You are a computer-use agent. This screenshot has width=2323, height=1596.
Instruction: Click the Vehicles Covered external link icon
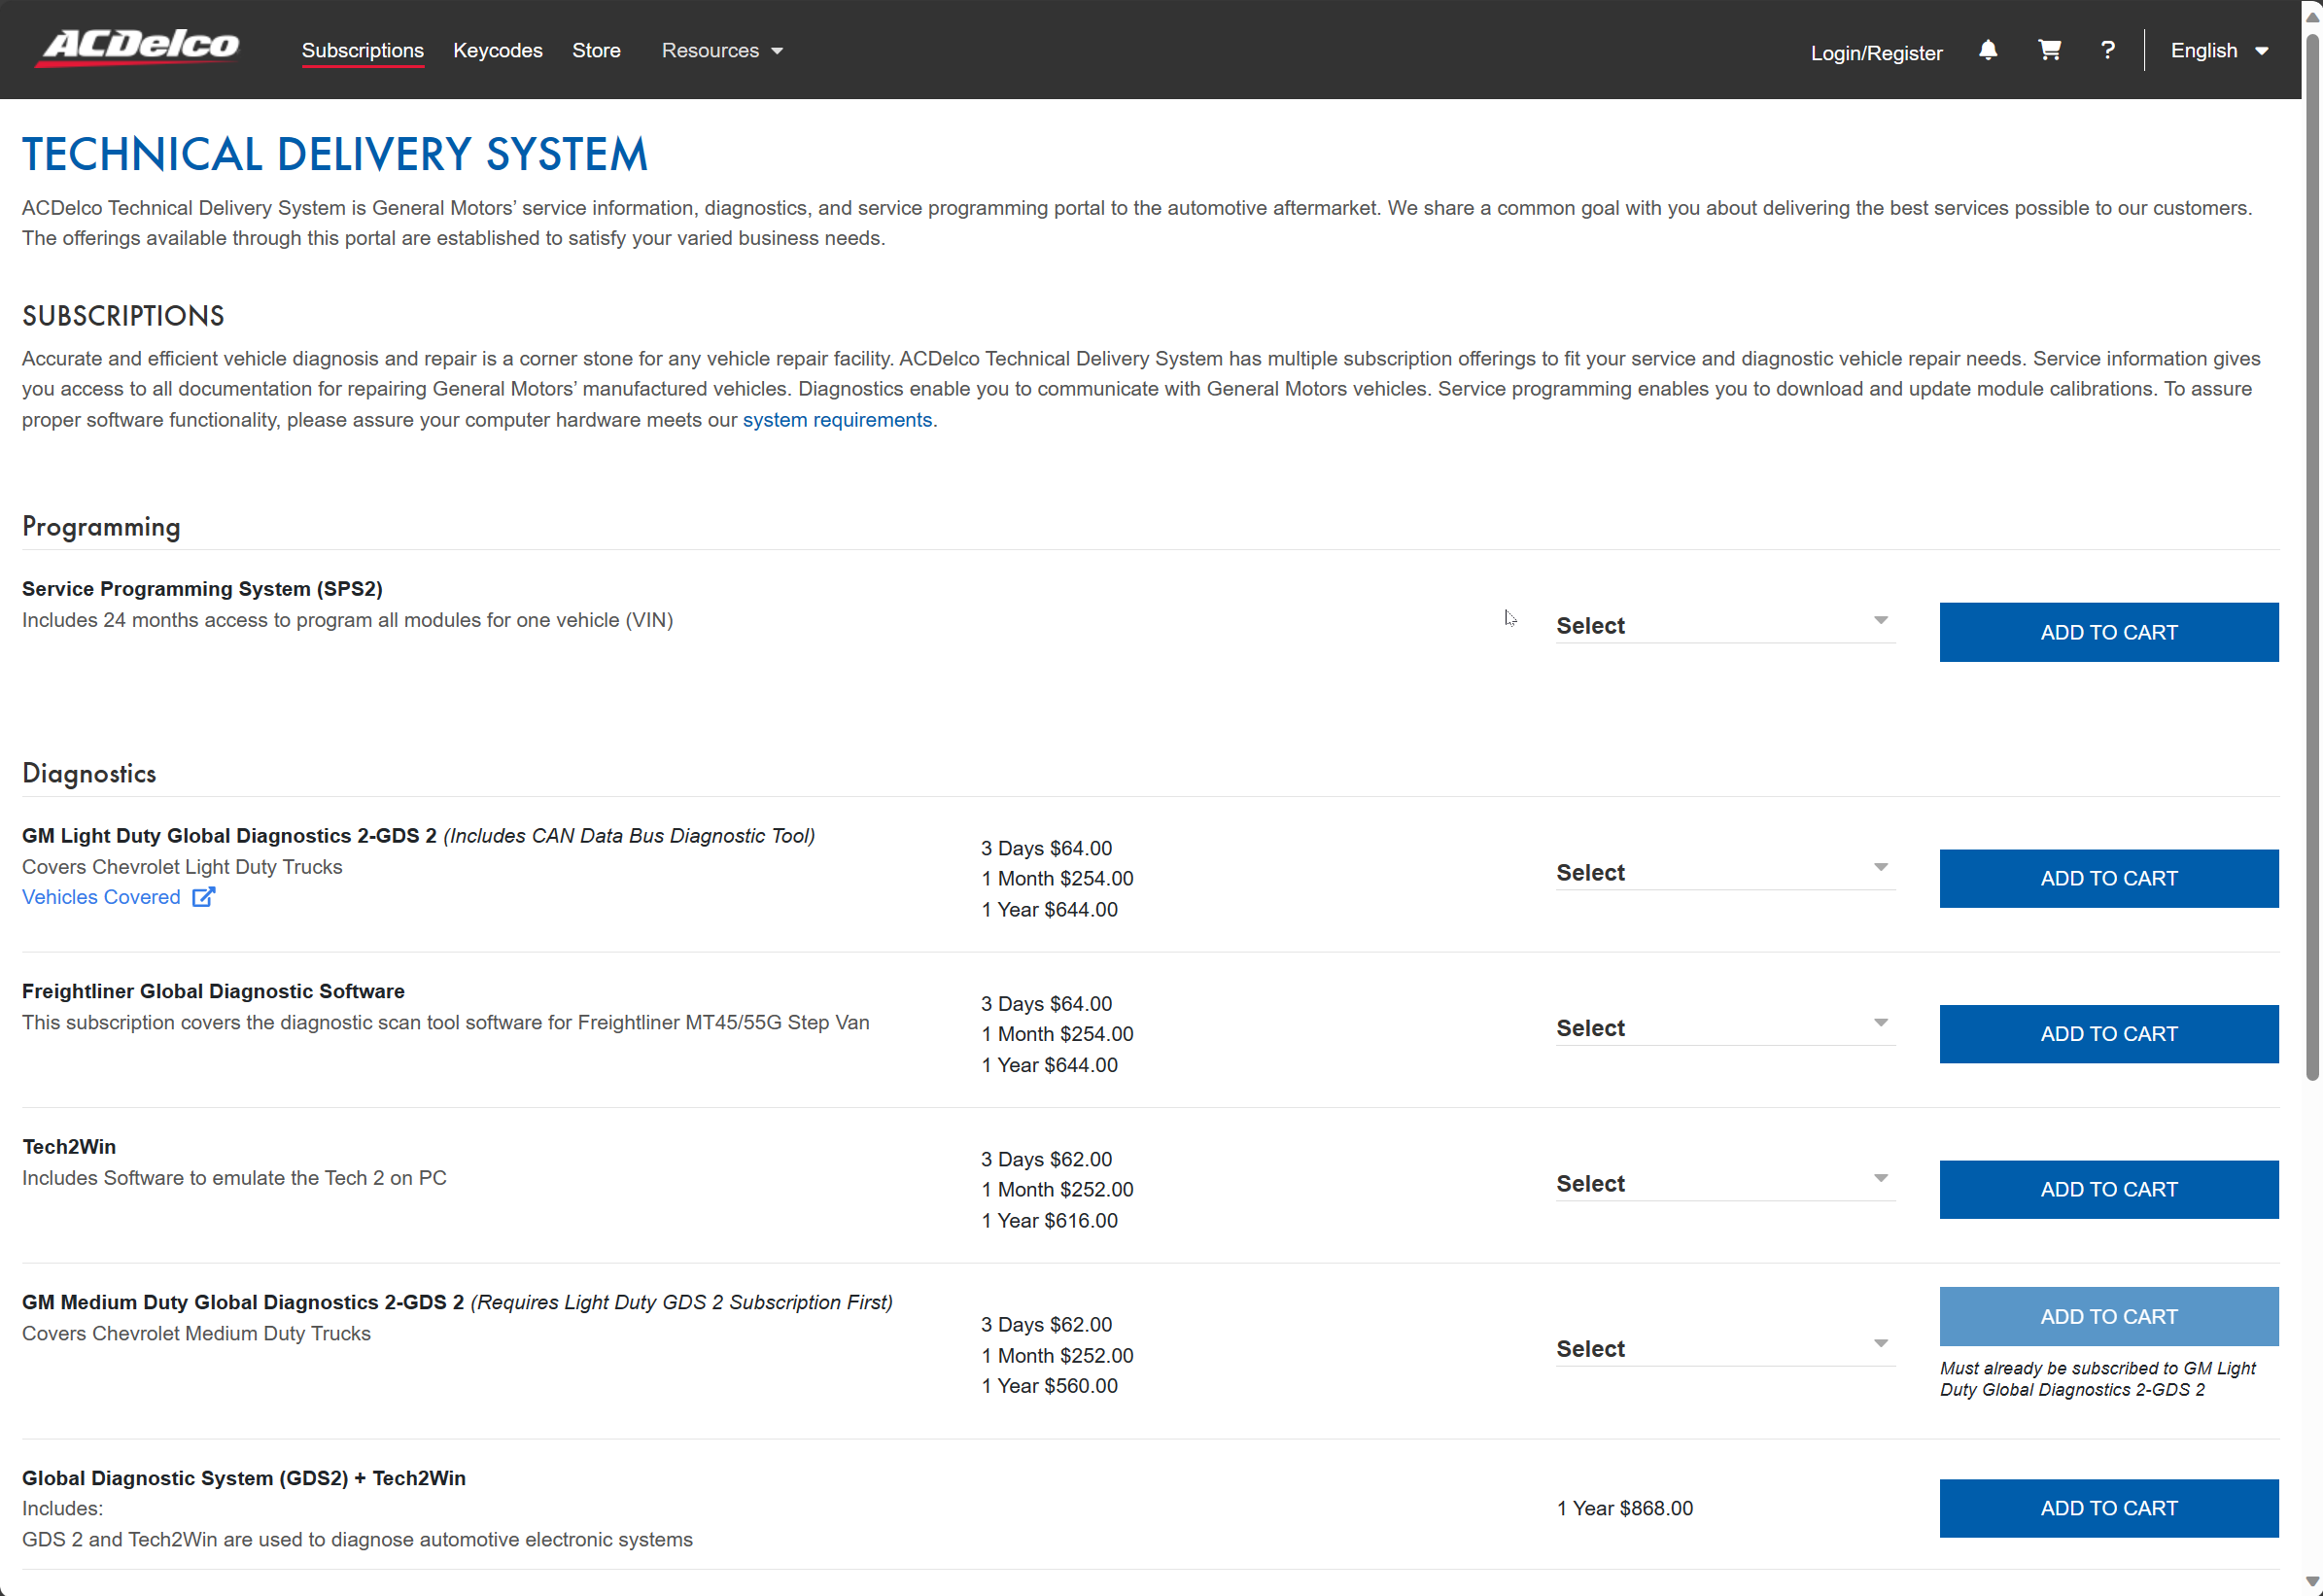[x=203, y=897]
